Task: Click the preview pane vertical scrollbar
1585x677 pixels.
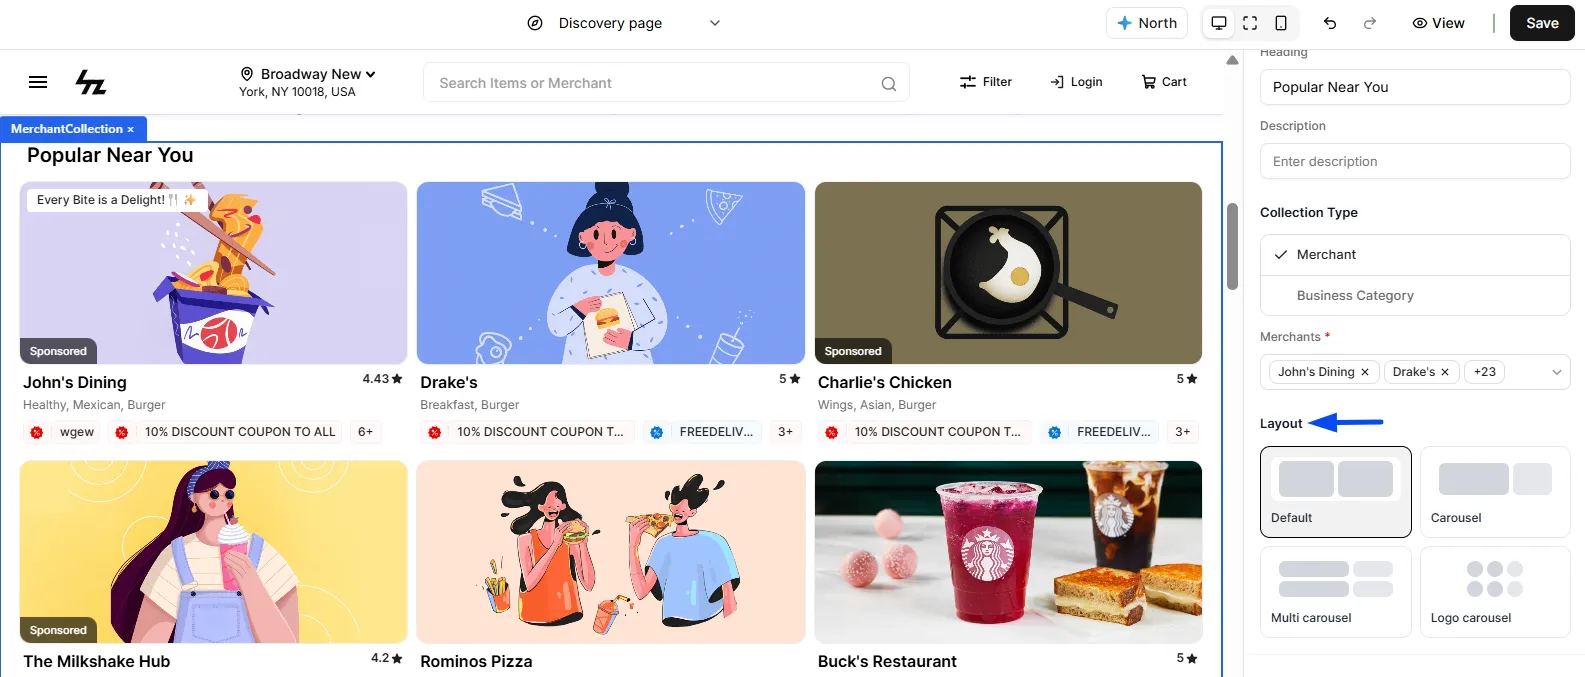Action: (x=1233, y=247)
